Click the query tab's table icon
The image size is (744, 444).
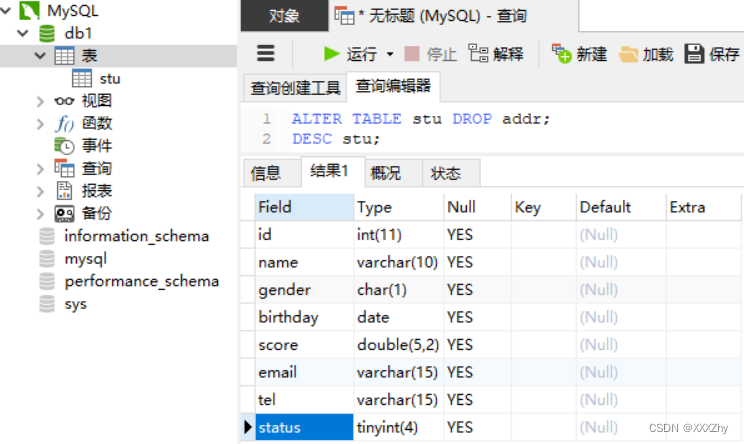click(x=344, y=16)
